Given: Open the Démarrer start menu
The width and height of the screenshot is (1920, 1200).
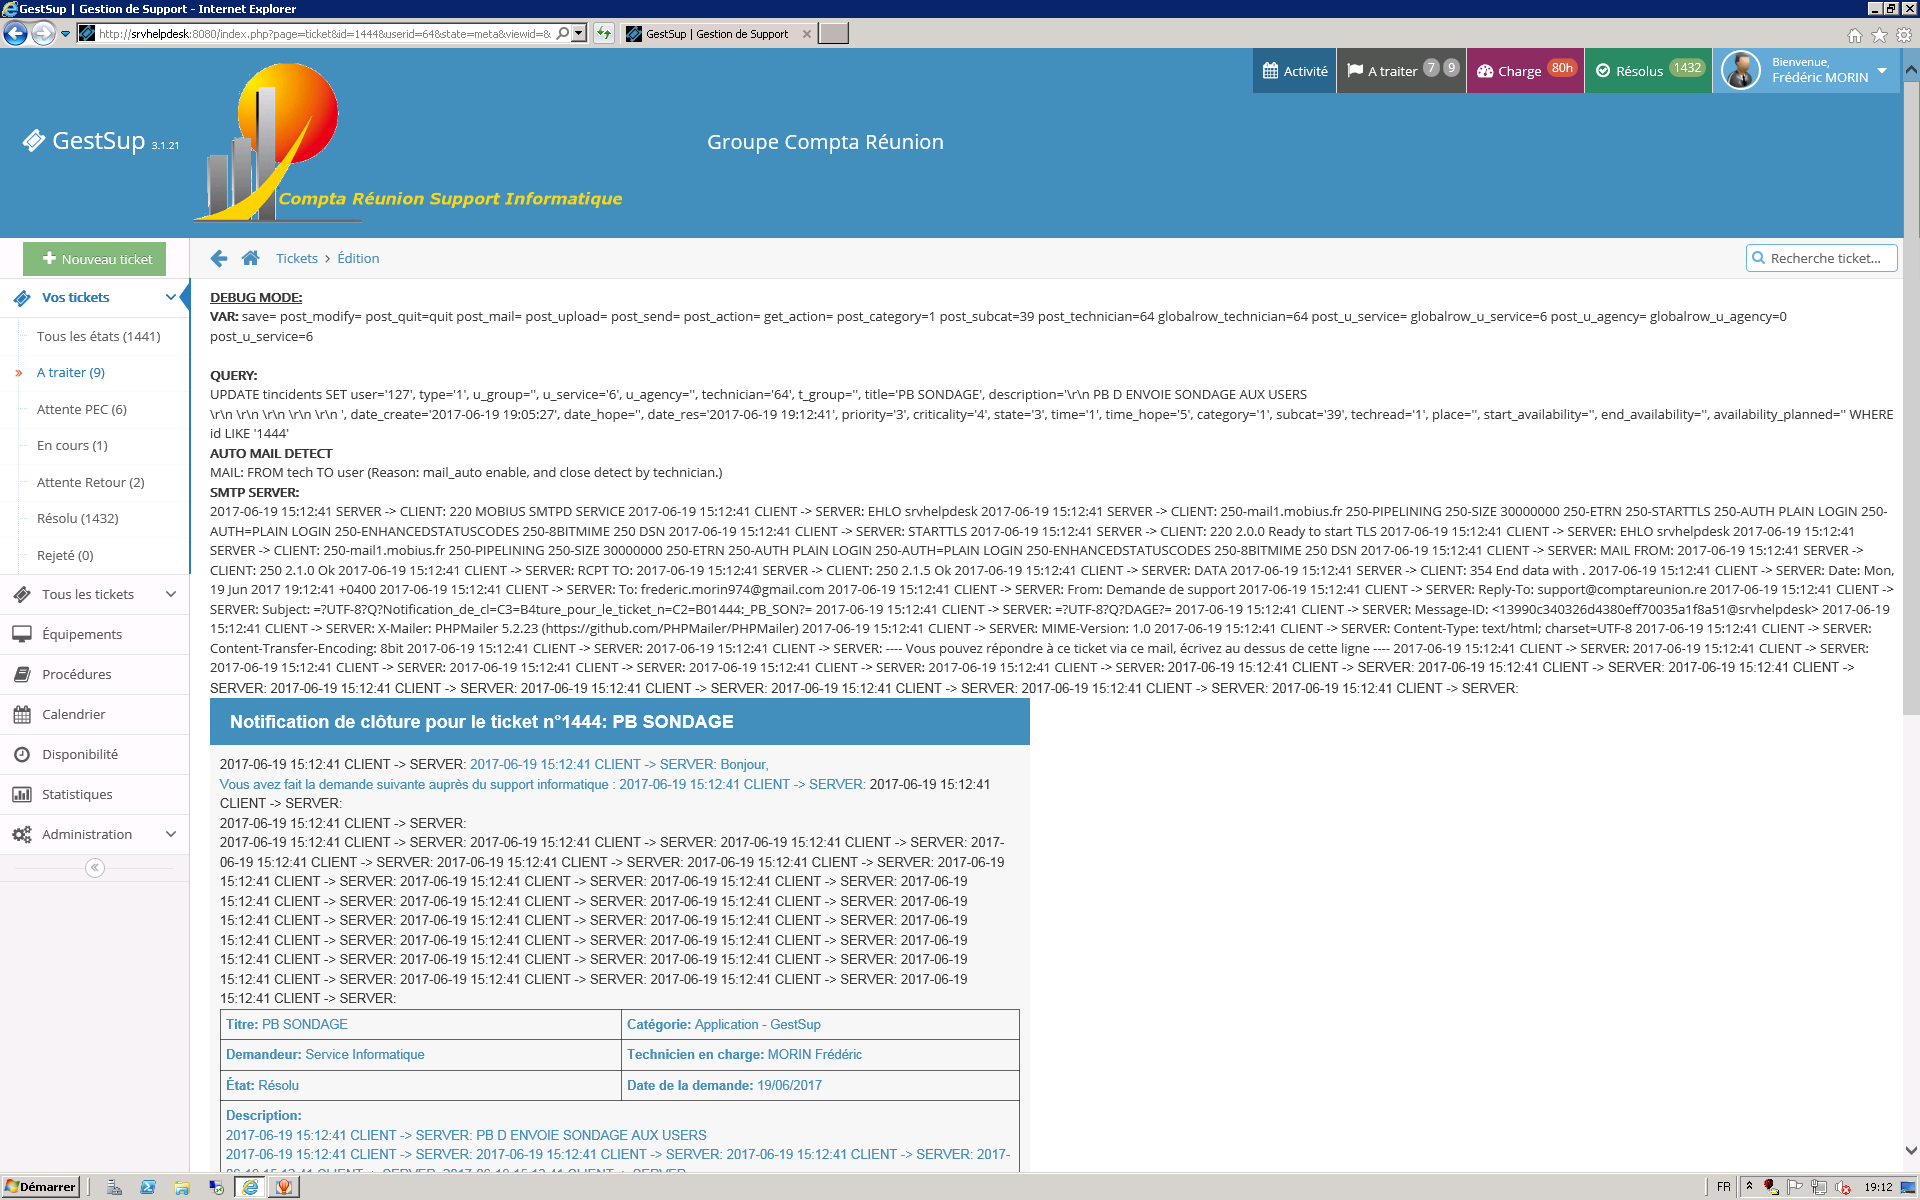Looking at the screenshot, I should tap(40, 1187).
